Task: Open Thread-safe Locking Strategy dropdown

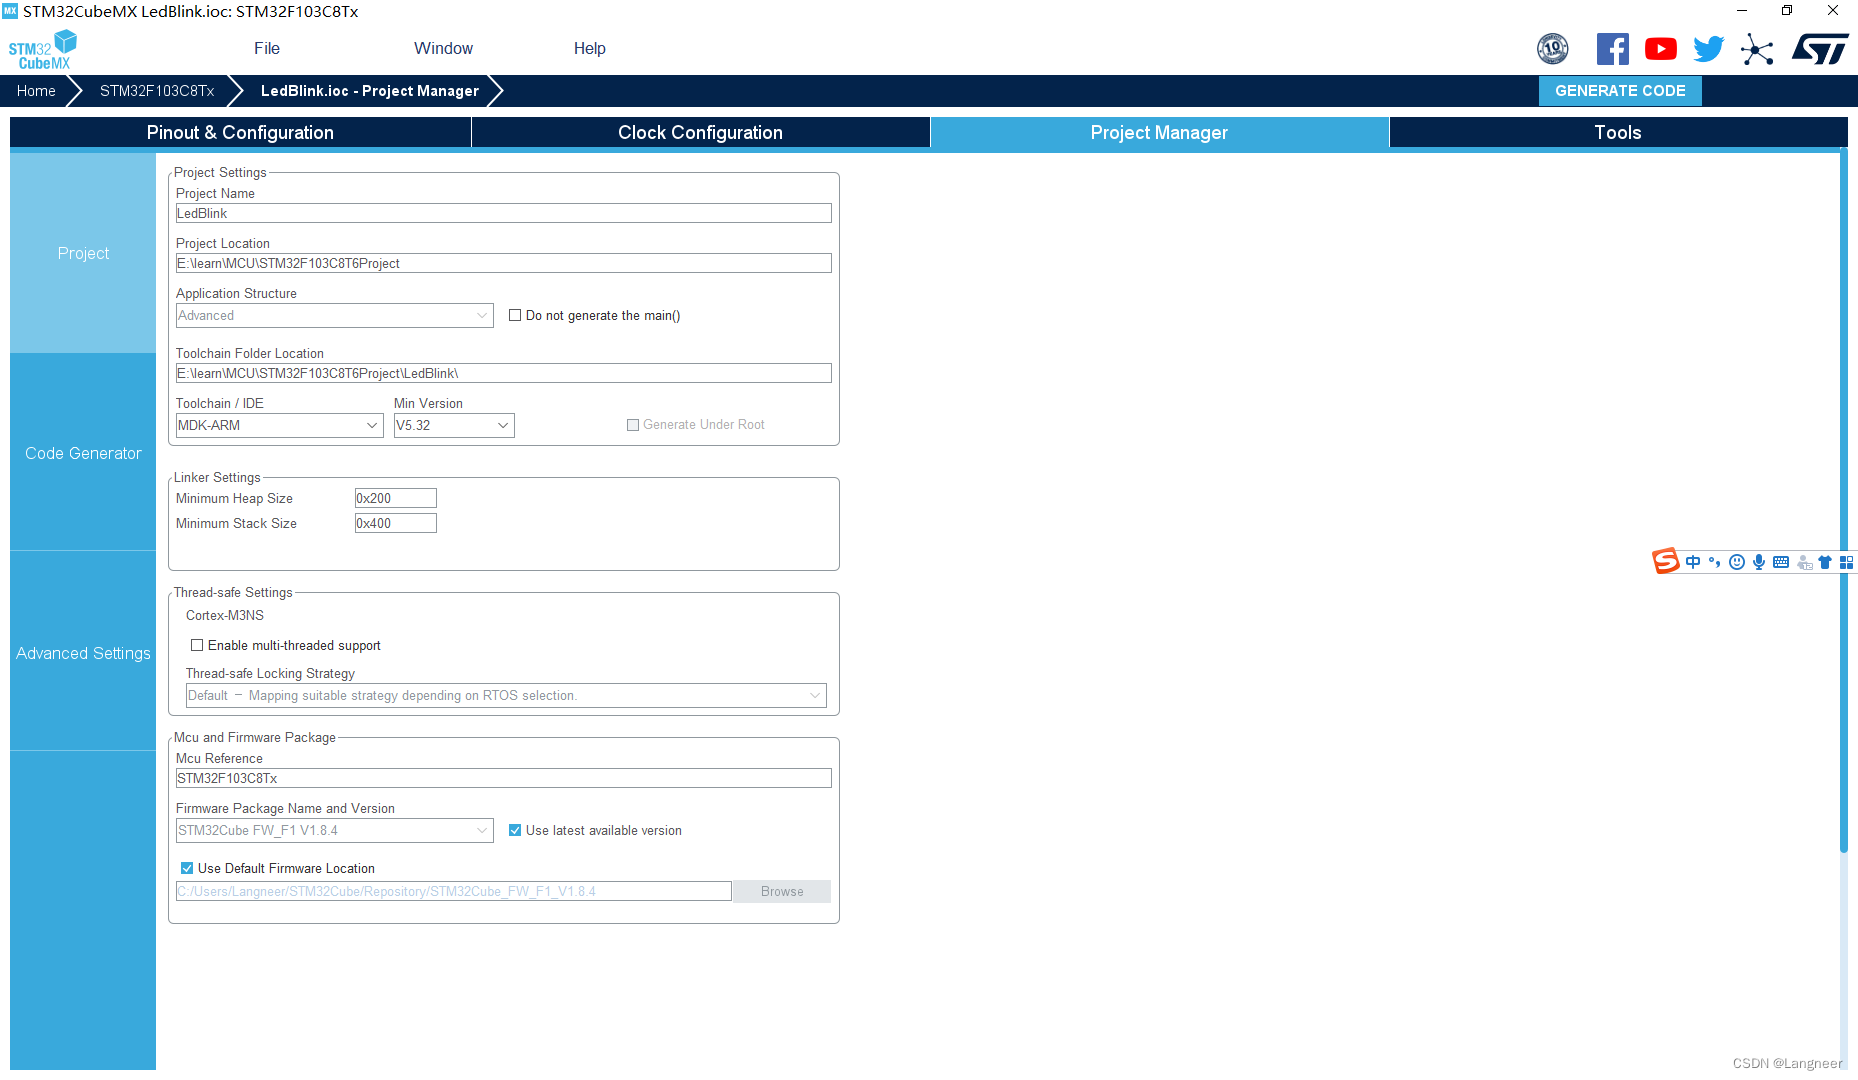Action: (x=506, y=695)
